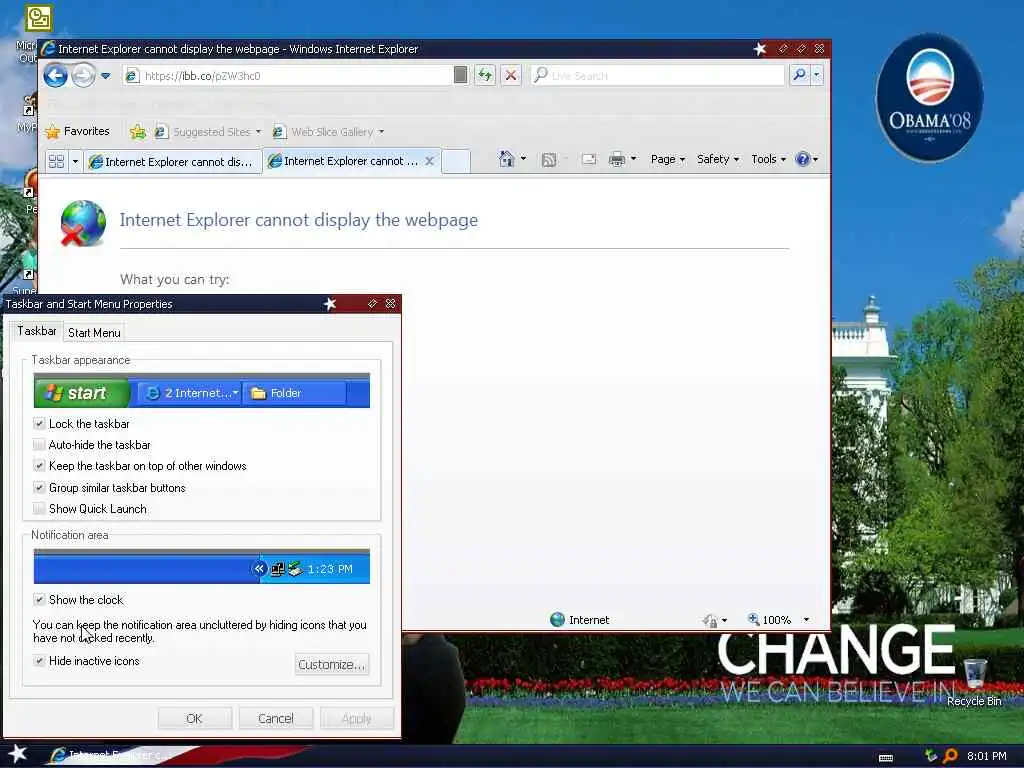Open the star Start button on taskbar
The image size is (1024, 768).
point(17,754)
